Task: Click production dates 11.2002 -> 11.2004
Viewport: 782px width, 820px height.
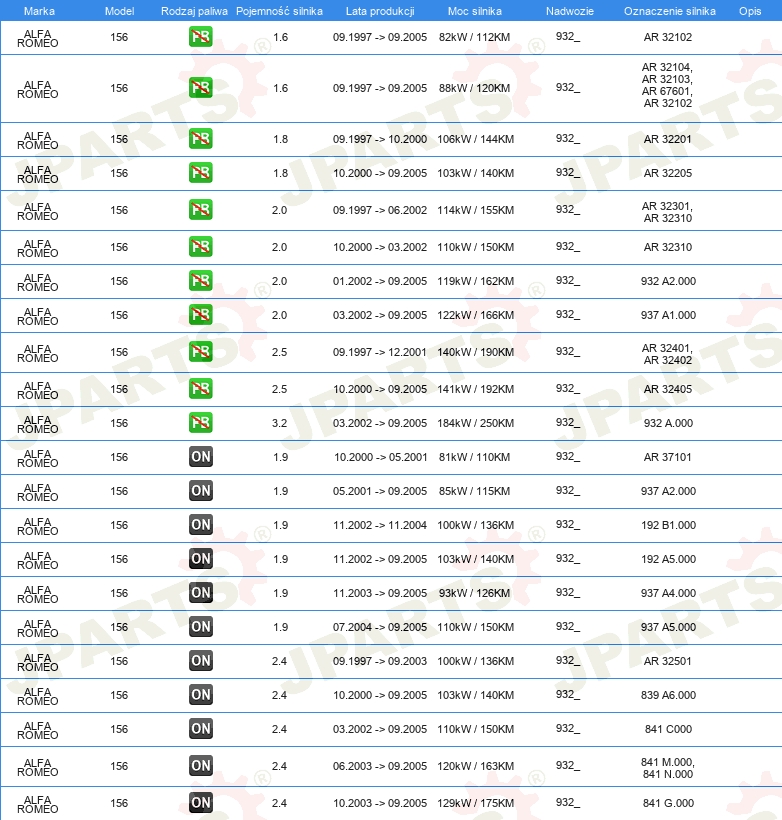Action: 380,525
